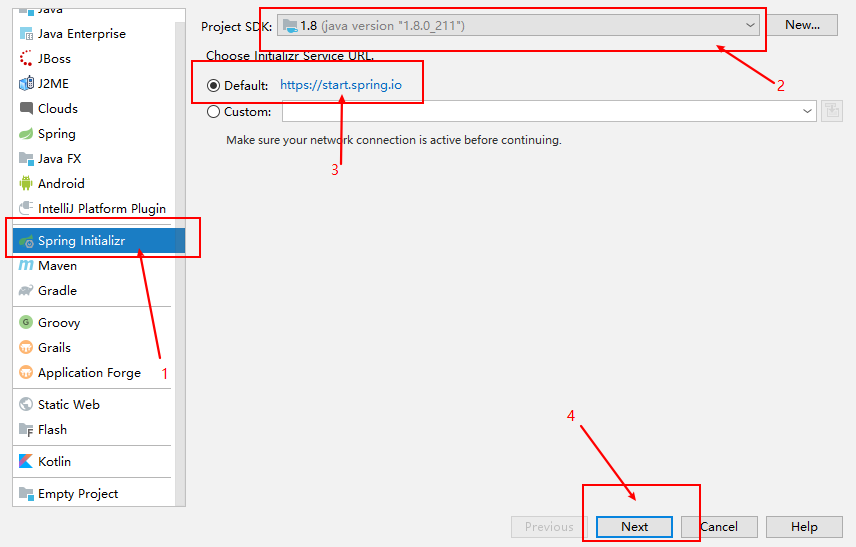Screen dimensions: 856x547
Task: Select the Maven 'm' icon
Action: coord(26,265)
